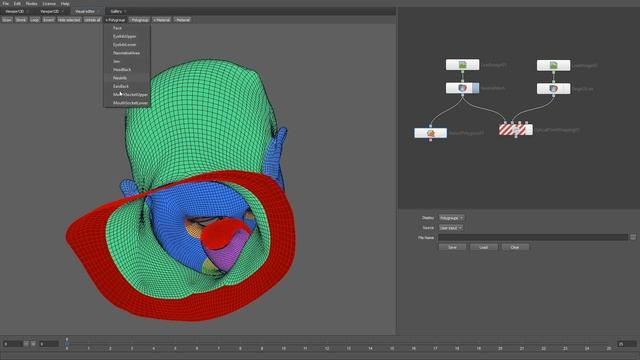Viewport: 640px width, 360px height.
Task: Select the right geometry node icon
Action: (x=553, y=89)
